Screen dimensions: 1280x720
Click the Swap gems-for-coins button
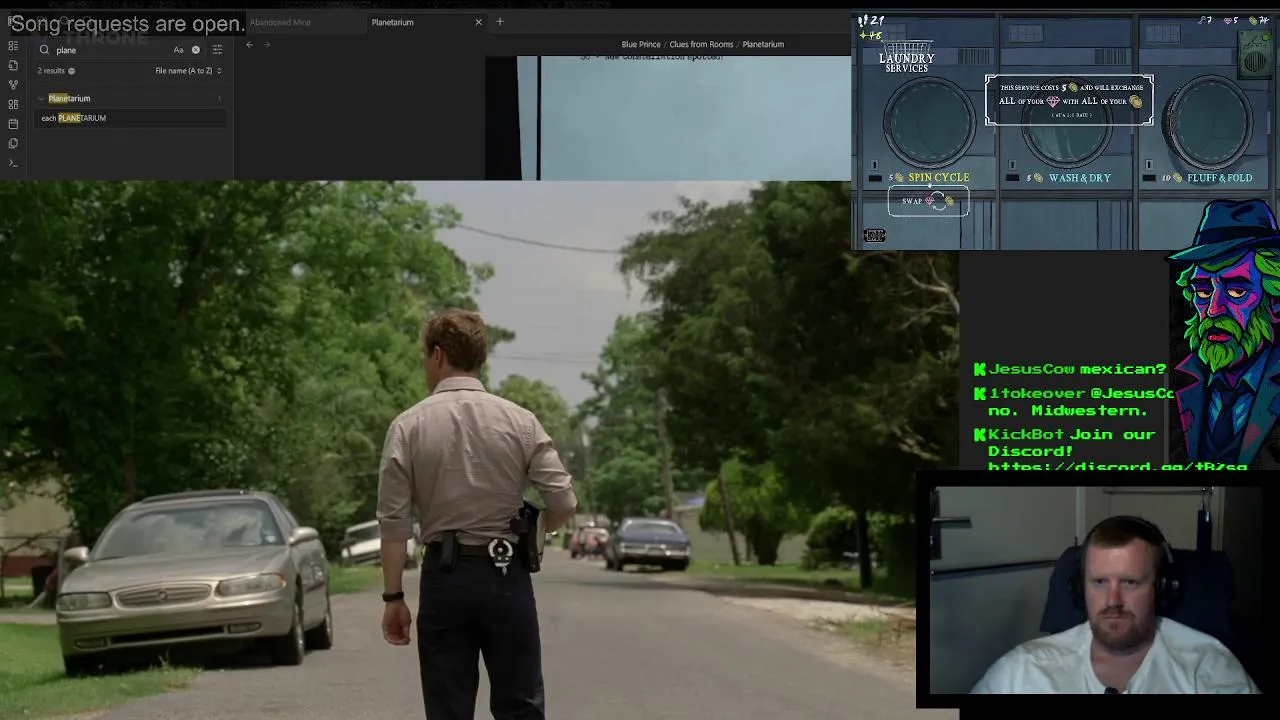[928, 201]
